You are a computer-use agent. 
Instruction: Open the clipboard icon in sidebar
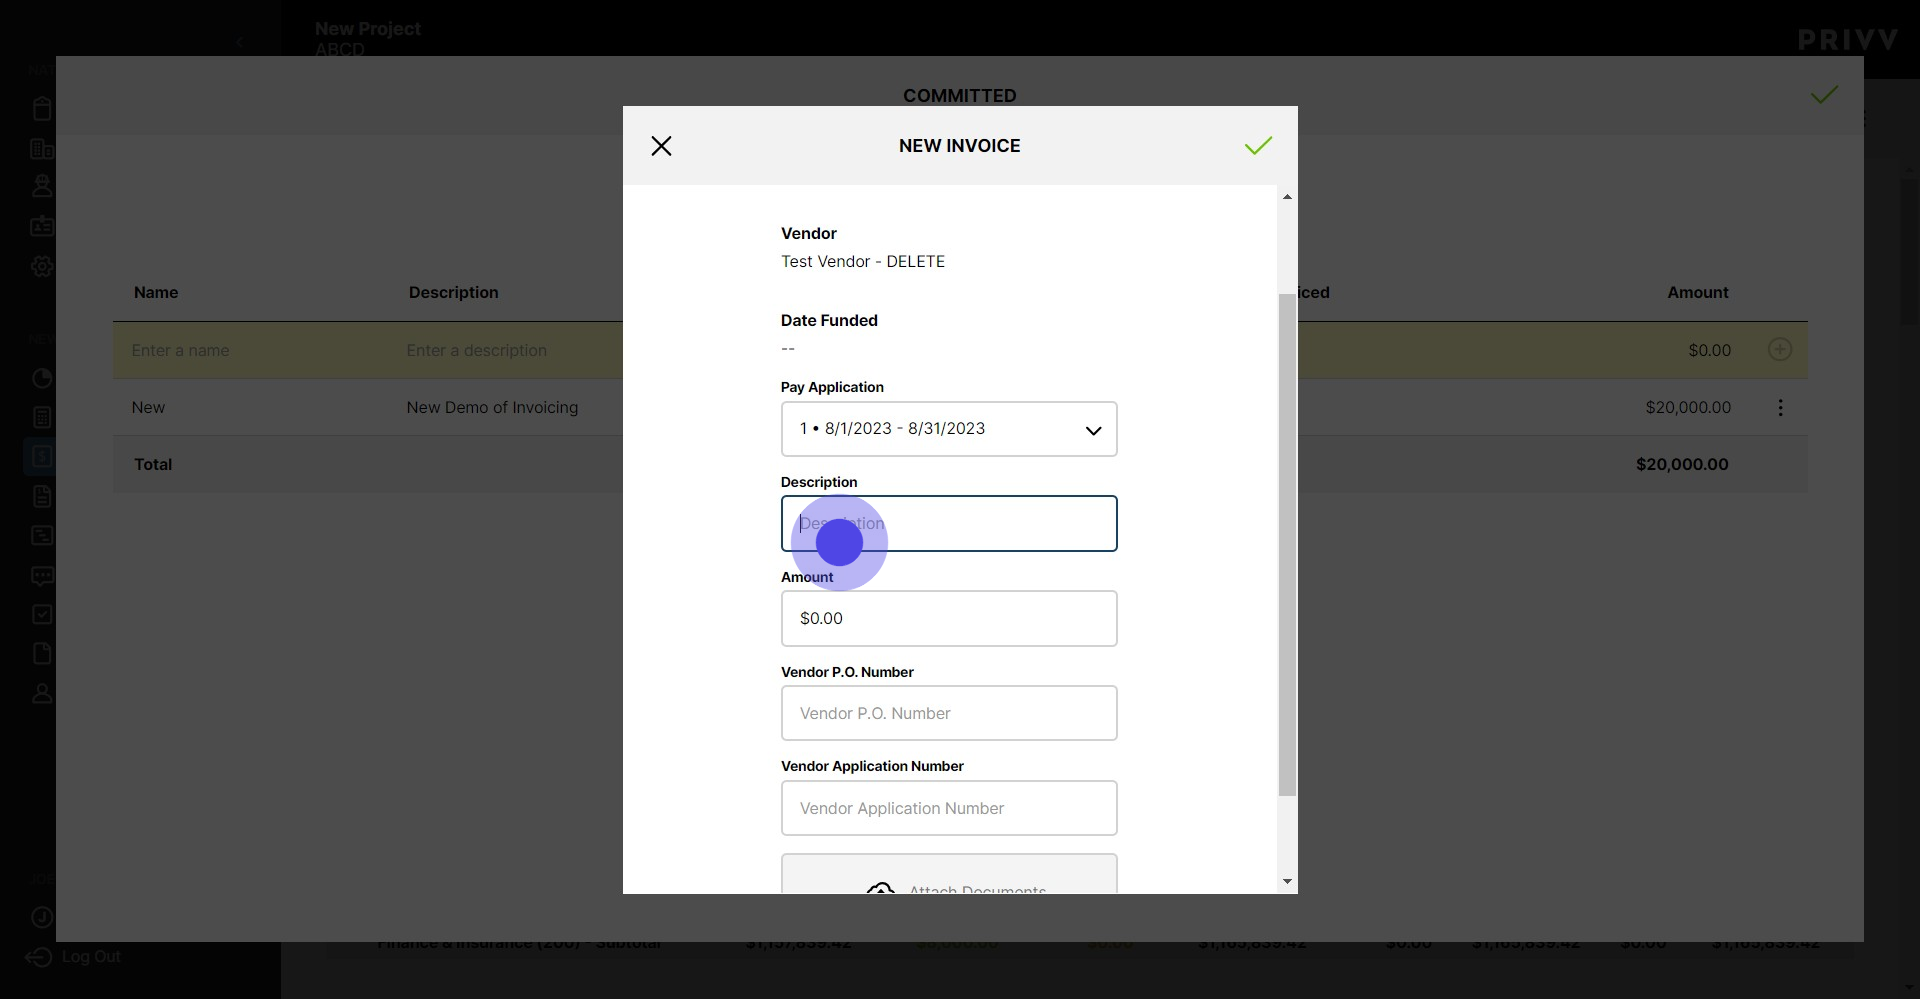42,109
